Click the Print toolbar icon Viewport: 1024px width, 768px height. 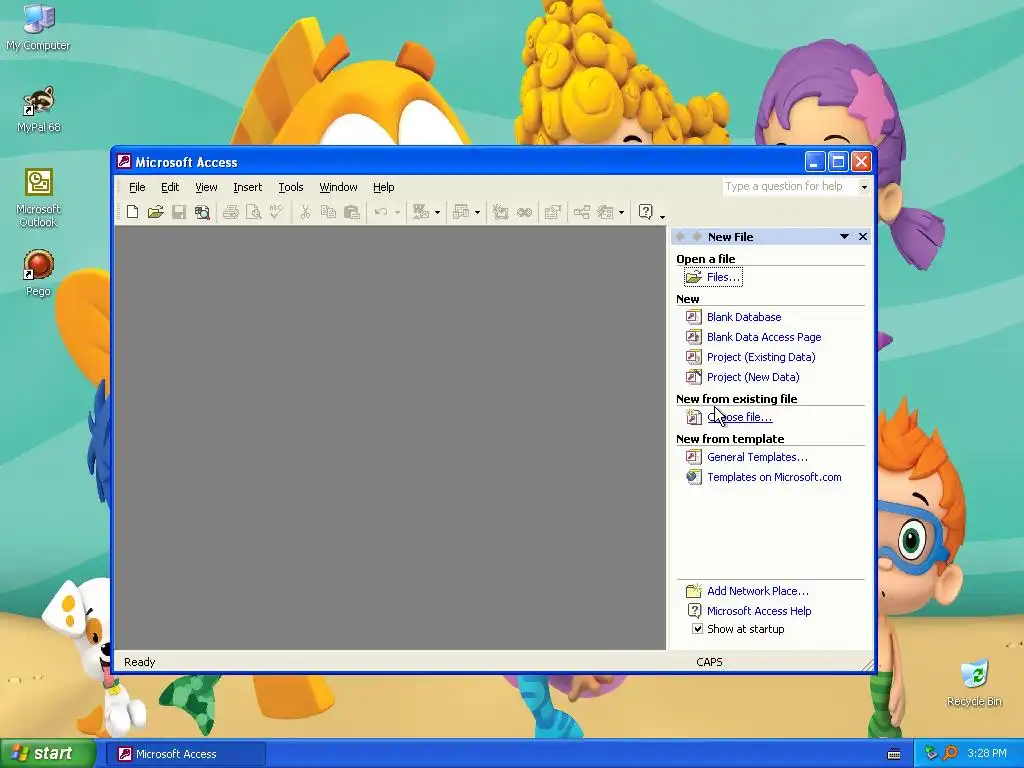(231, 212)
